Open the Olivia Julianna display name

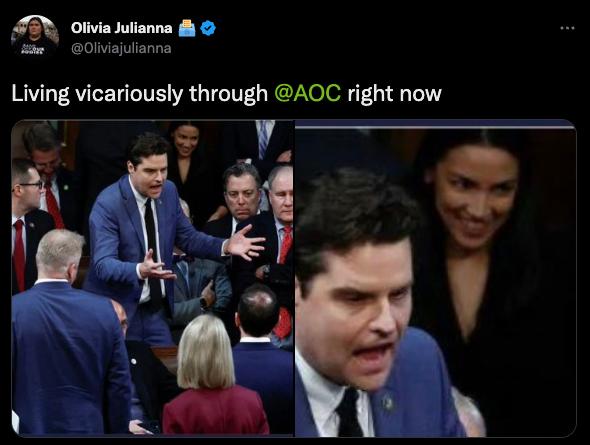pyautogui.click(x=122, y=28)
